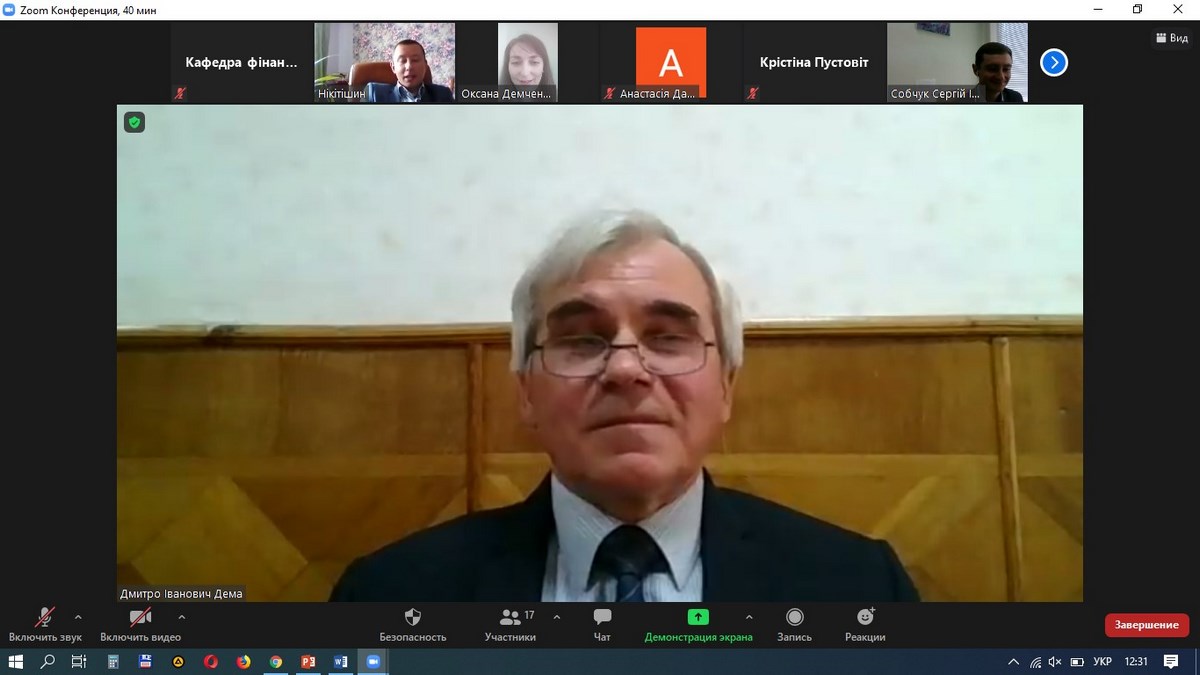Start recording with the Запись button

click(x=794, y=624)
